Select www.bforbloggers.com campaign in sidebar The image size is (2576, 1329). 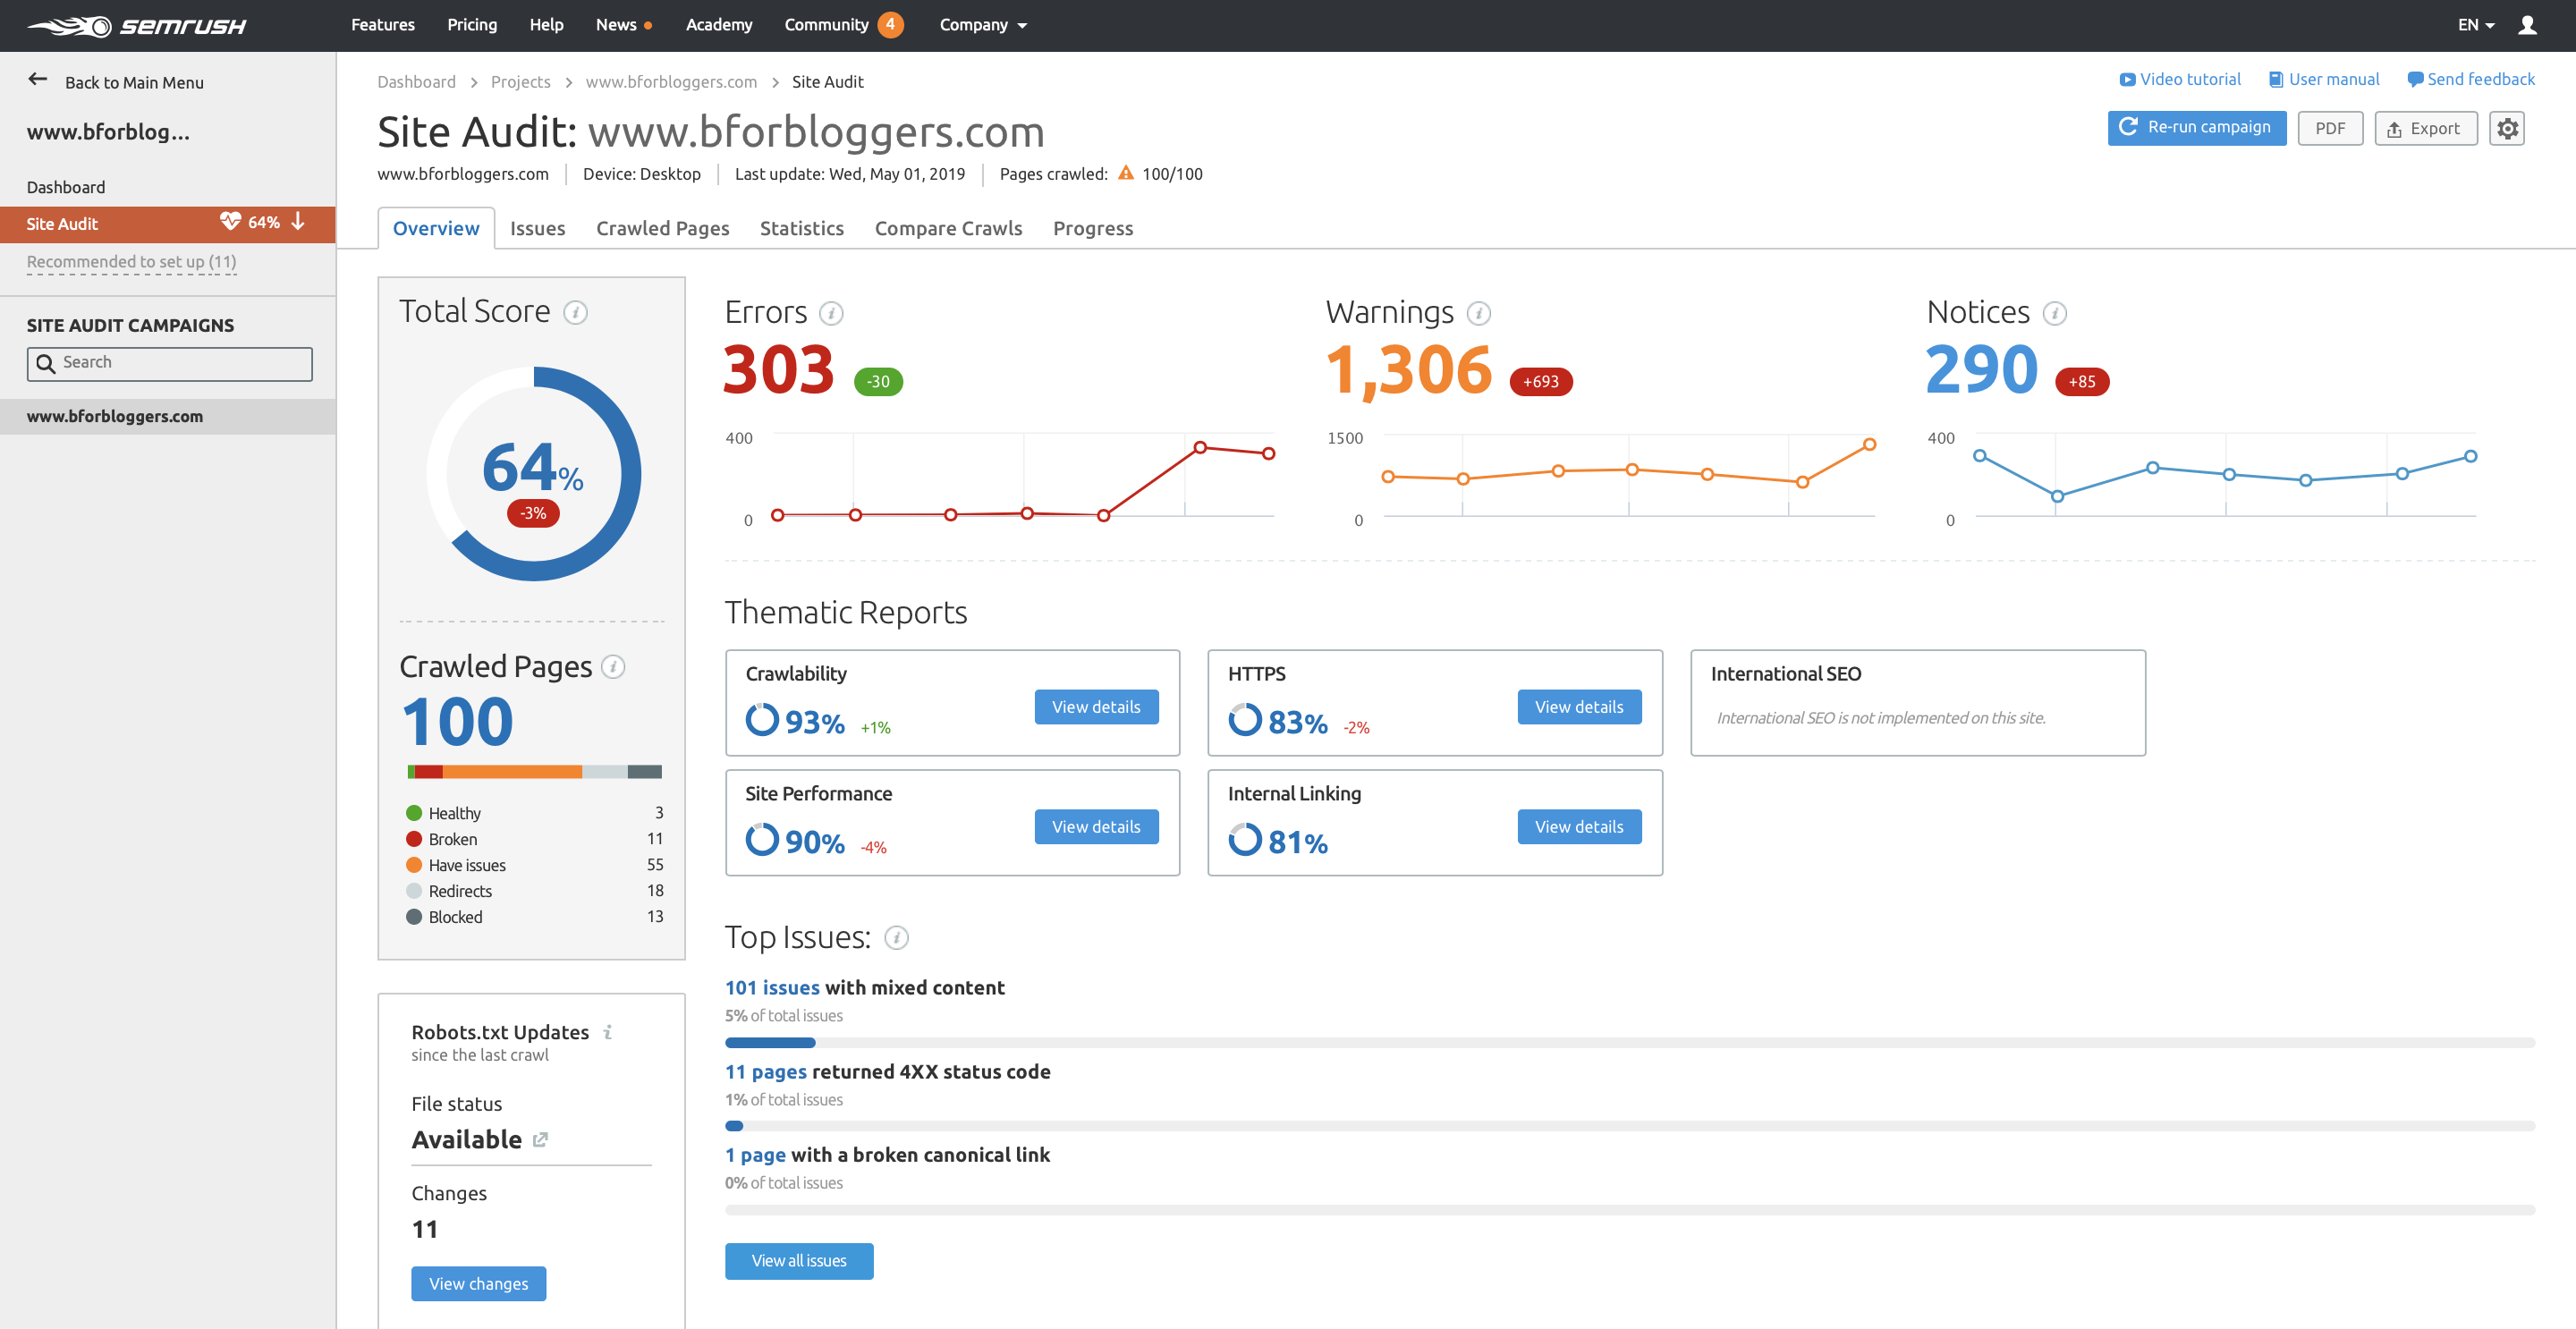[x=168, y=417]
